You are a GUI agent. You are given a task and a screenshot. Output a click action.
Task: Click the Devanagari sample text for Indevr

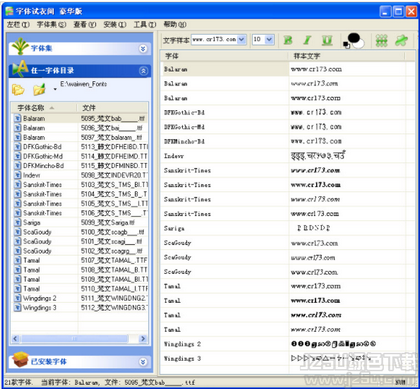(318, 155)
